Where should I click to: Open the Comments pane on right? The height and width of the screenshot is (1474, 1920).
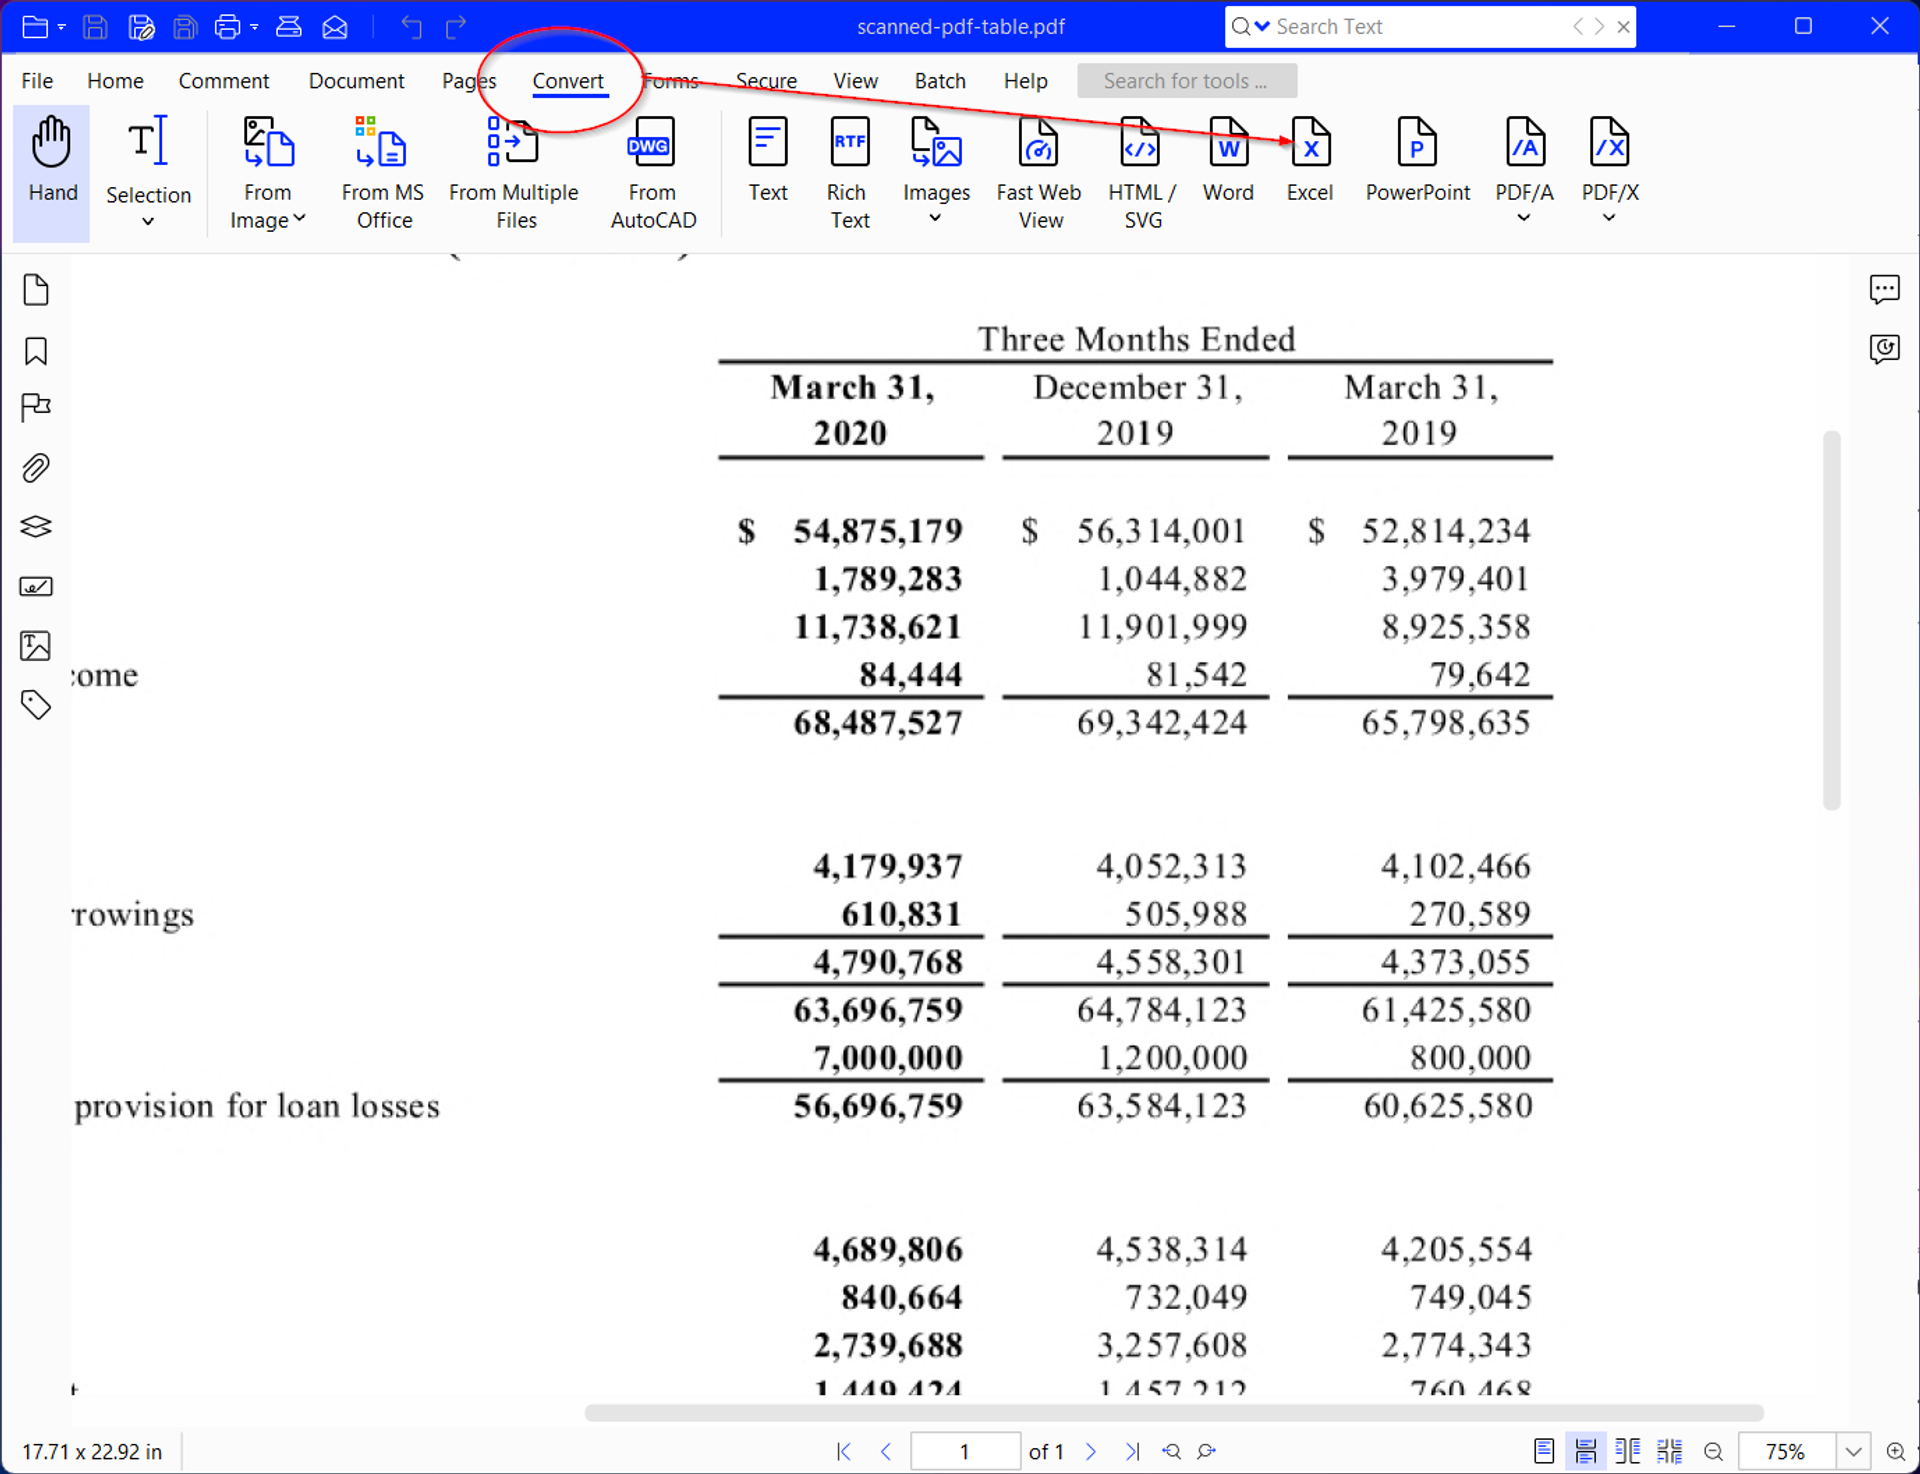[x=1884, y=290]
